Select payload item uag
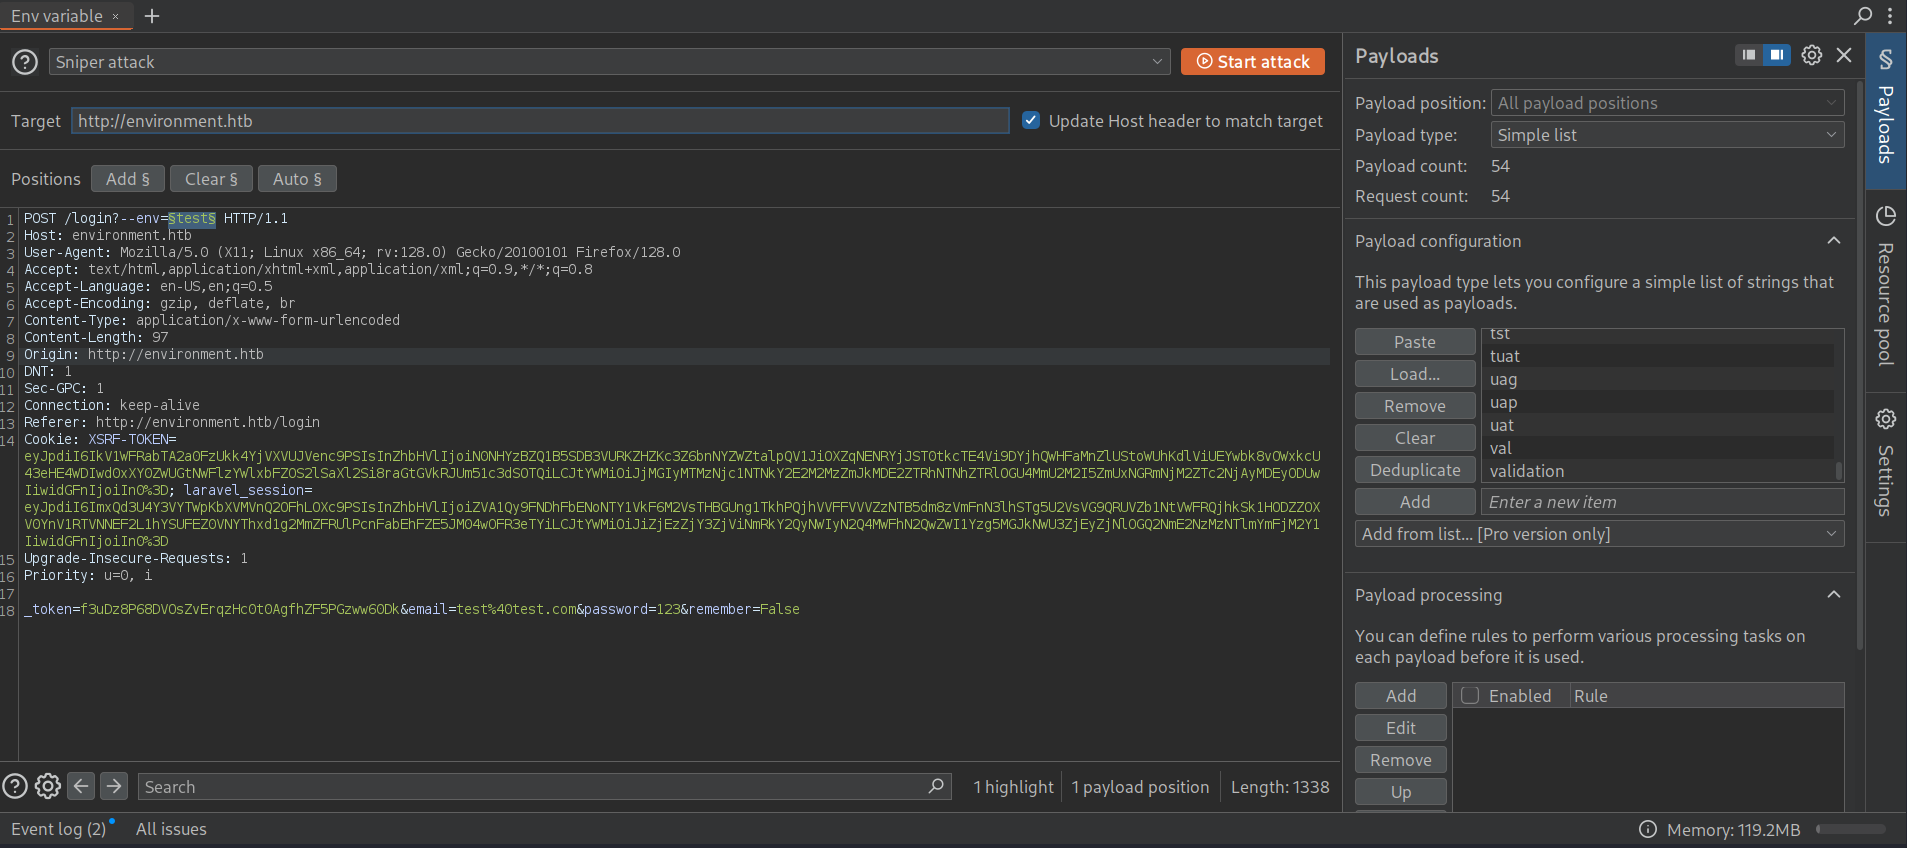This screenshot has width=1907, height=848. (x=1658, y=379)
